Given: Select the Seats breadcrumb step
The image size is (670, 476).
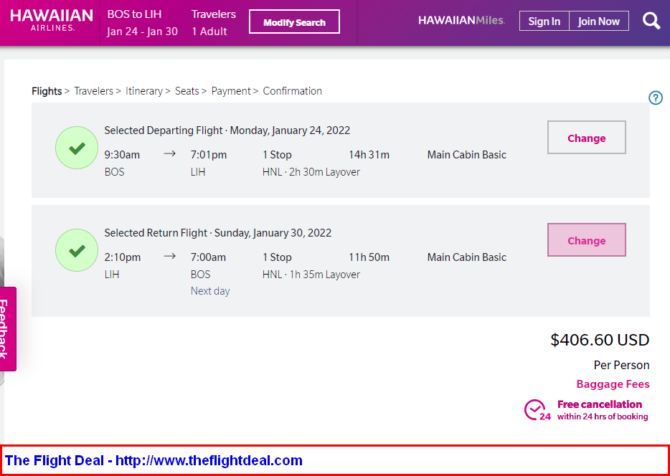Looking at the screenshot, I should click(187, 91).
